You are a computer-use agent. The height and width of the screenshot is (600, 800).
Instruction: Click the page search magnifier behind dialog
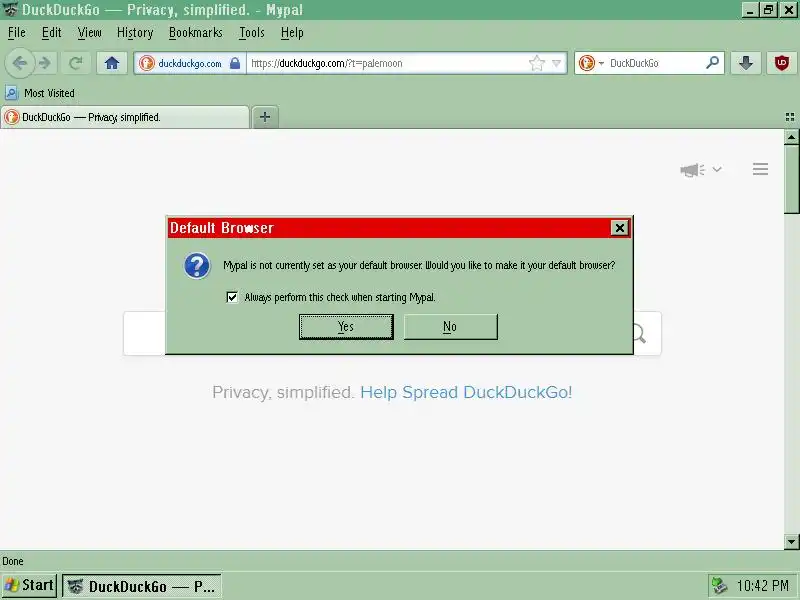click(640, 334)
